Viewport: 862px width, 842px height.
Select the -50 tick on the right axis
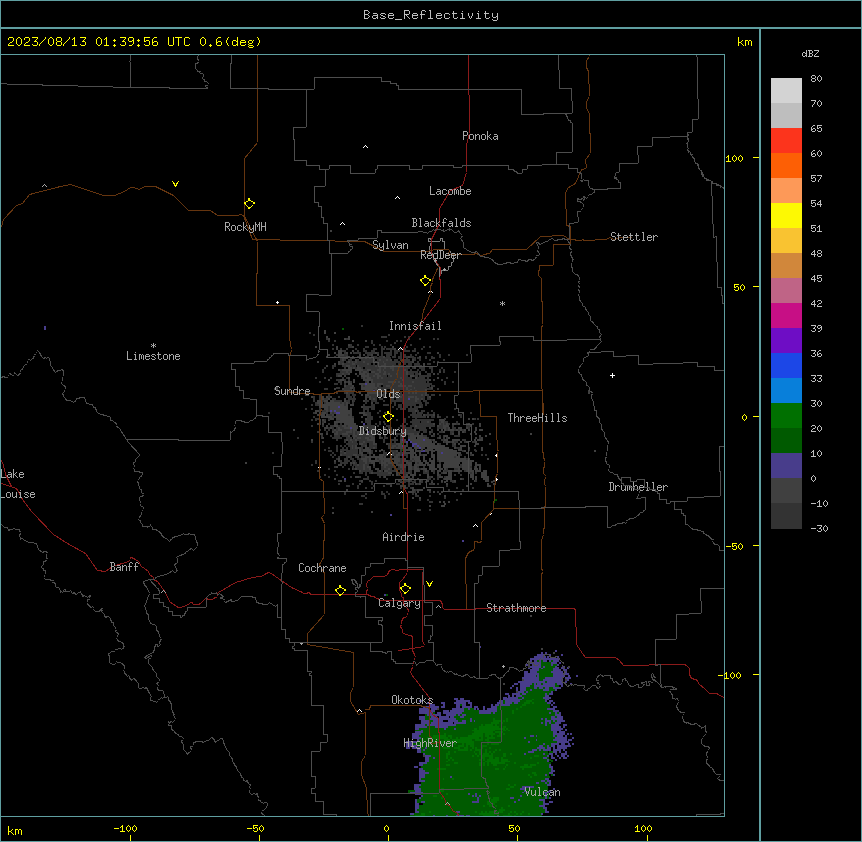point(734,546)
